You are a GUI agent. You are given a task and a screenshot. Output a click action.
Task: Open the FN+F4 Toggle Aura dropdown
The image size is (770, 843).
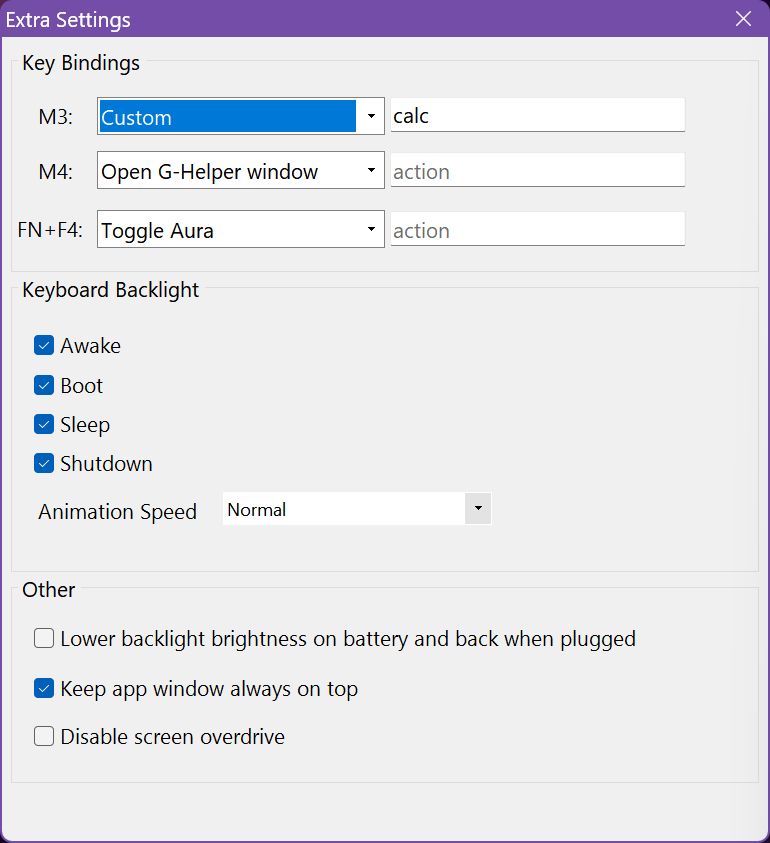pyautogui.click(x=240, y=230)
